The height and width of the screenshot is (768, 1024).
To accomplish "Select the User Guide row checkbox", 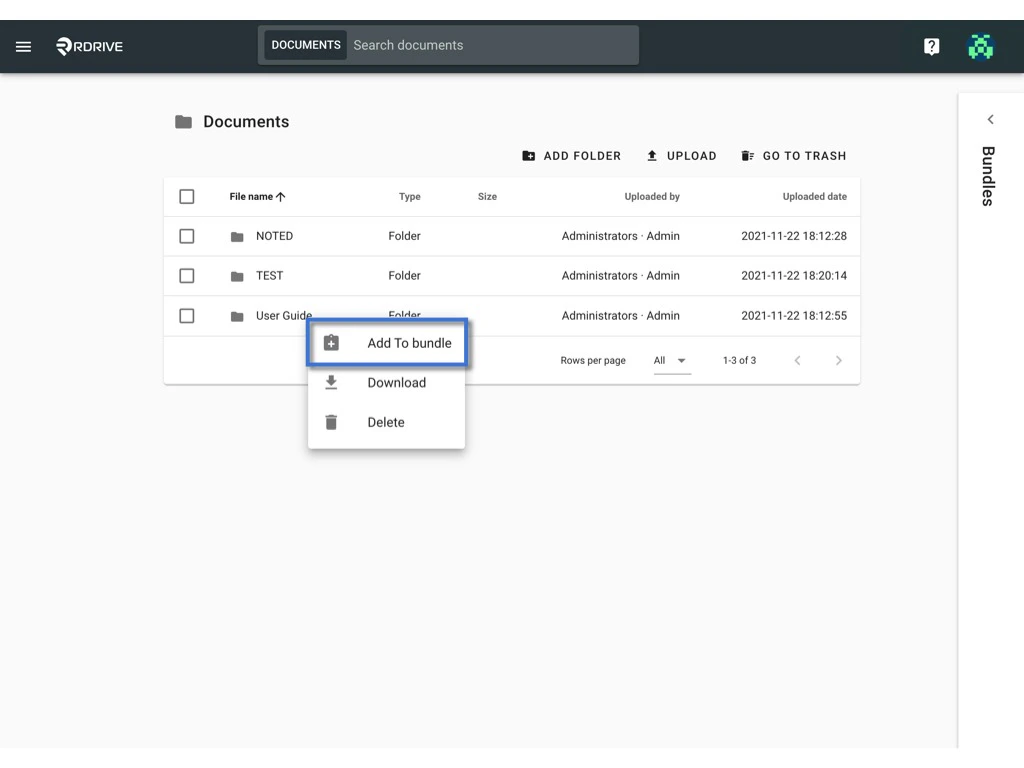I will click(187, 316).
